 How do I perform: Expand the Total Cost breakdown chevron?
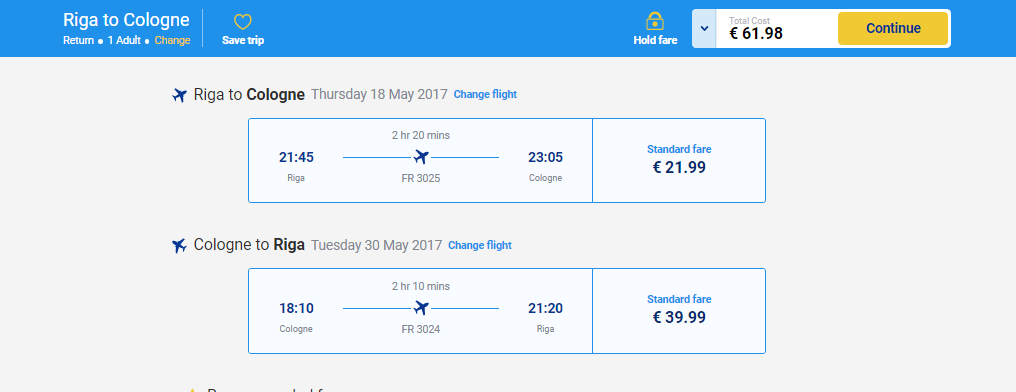(704, 29)
